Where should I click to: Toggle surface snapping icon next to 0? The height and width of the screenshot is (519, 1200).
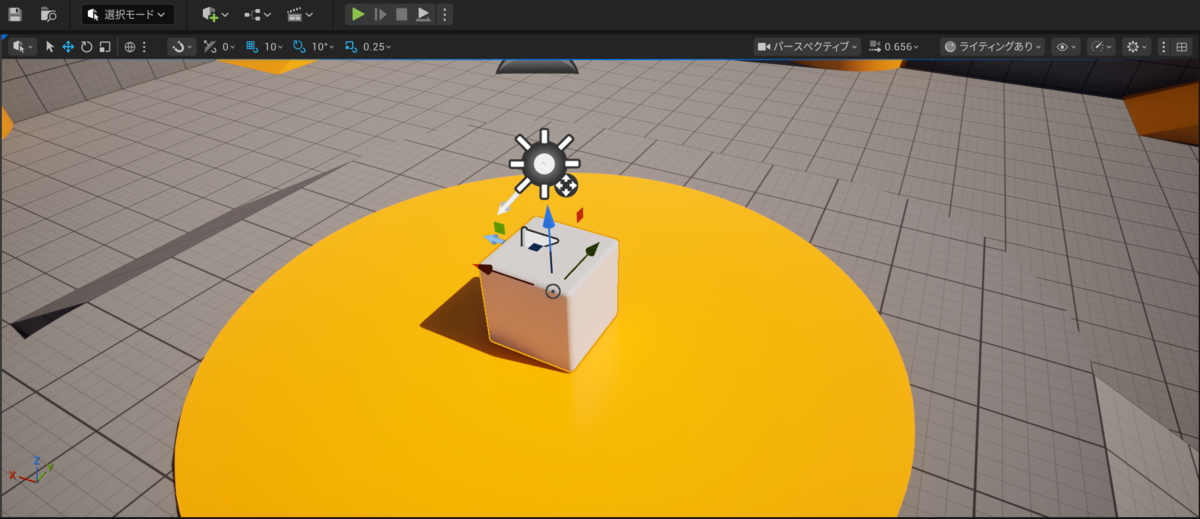click(210, 46)
